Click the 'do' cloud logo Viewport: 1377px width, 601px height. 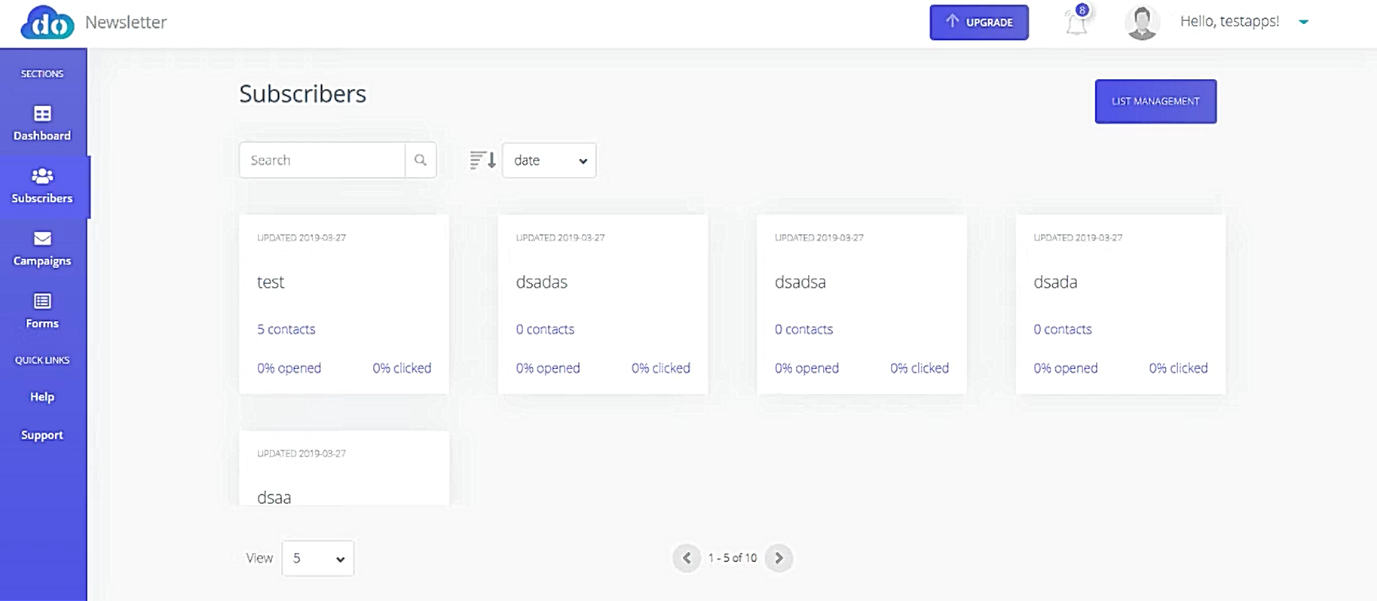click(47, 22)
